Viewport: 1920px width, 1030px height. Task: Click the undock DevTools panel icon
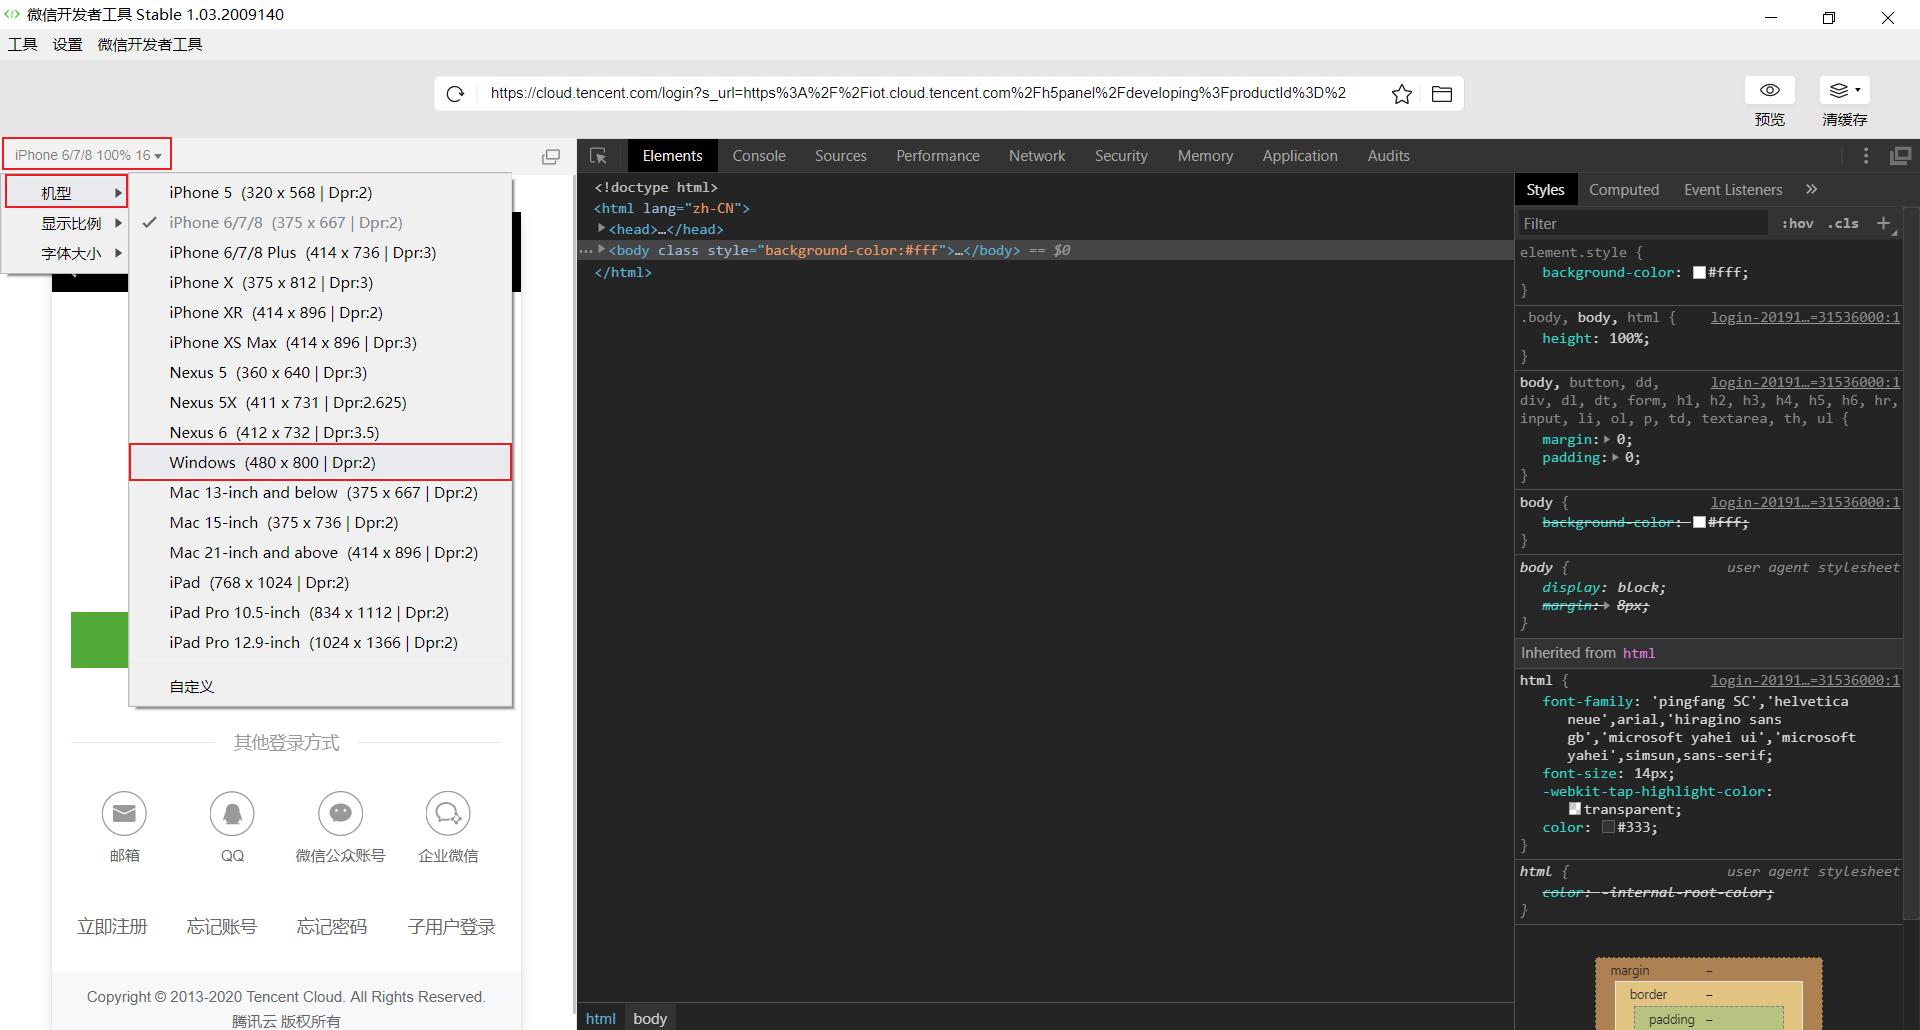(1900, 156)
